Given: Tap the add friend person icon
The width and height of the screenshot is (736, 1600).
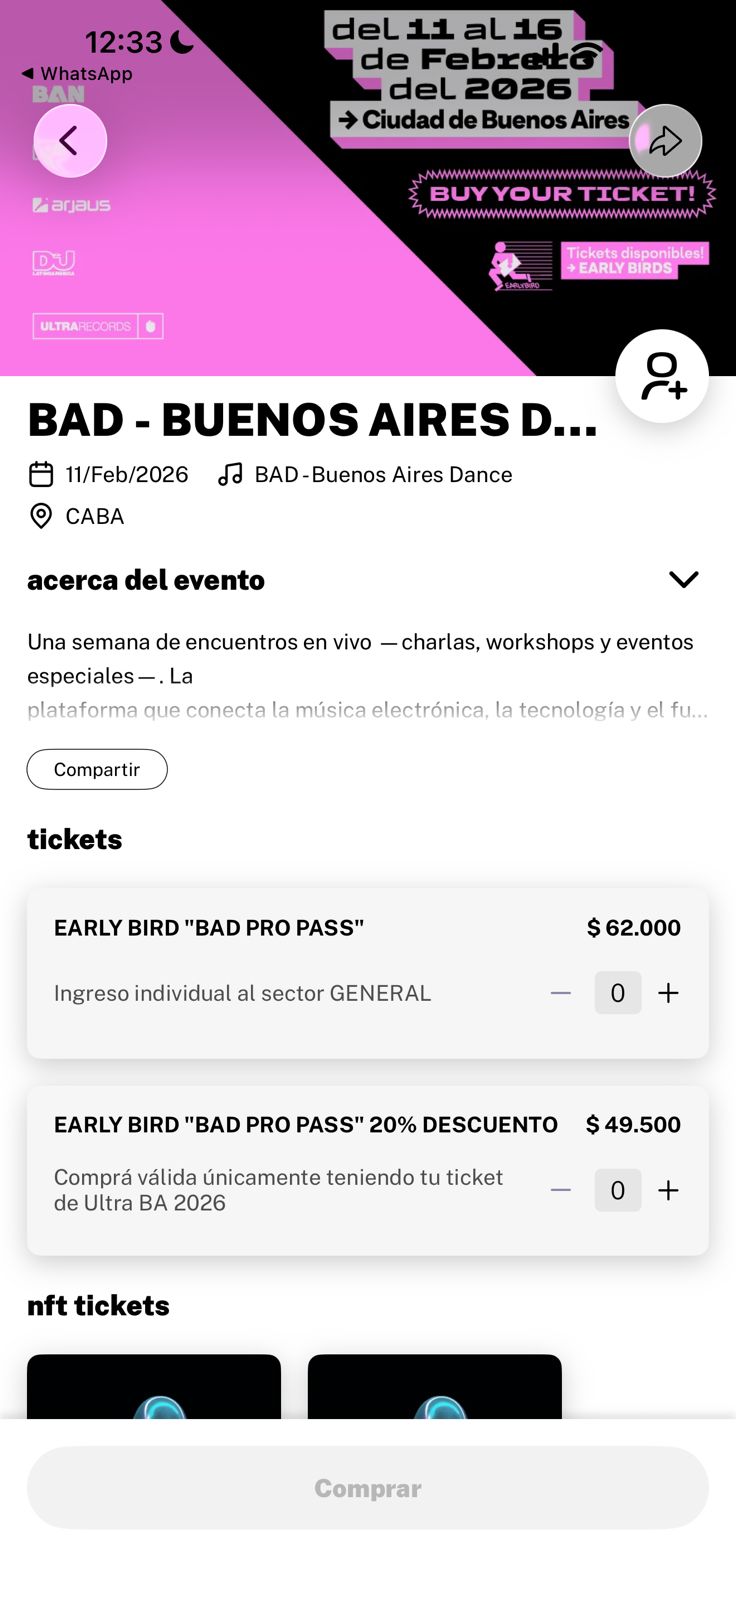Looking at the screenshot, I should click(x=662, y=376).
